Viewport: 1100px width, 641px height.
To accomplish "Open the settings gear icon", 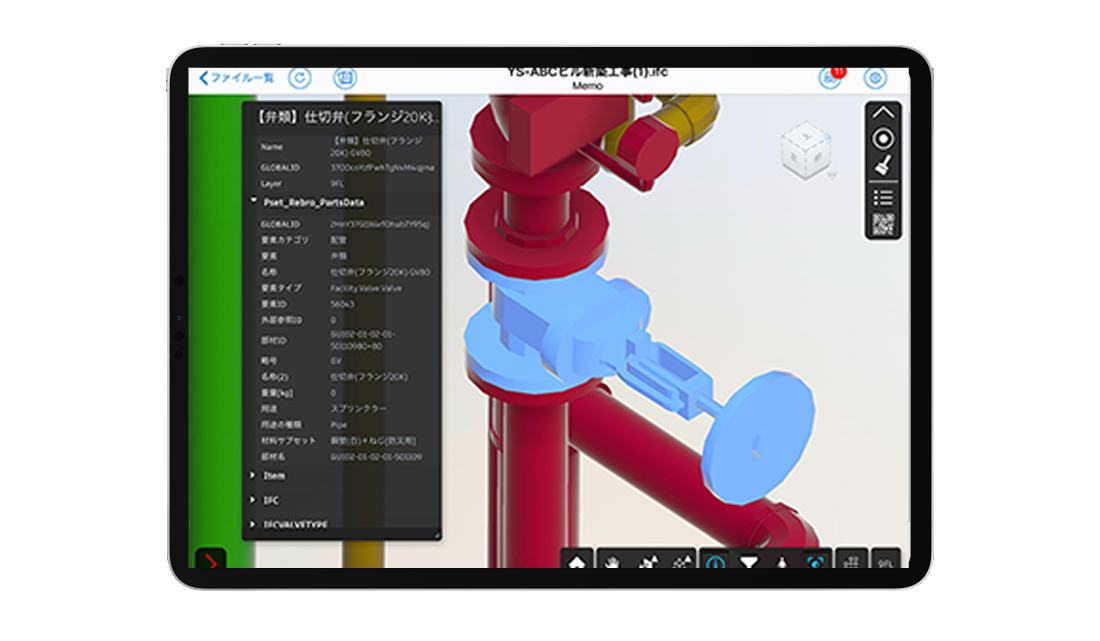I will 875,78.
